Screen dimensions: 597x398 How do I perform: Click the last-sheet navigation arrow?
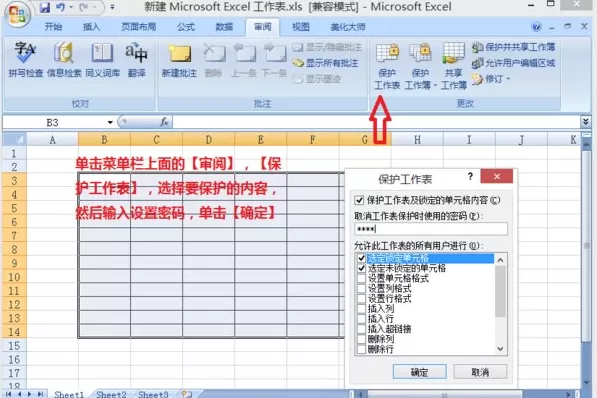click(x=40, y=394)
